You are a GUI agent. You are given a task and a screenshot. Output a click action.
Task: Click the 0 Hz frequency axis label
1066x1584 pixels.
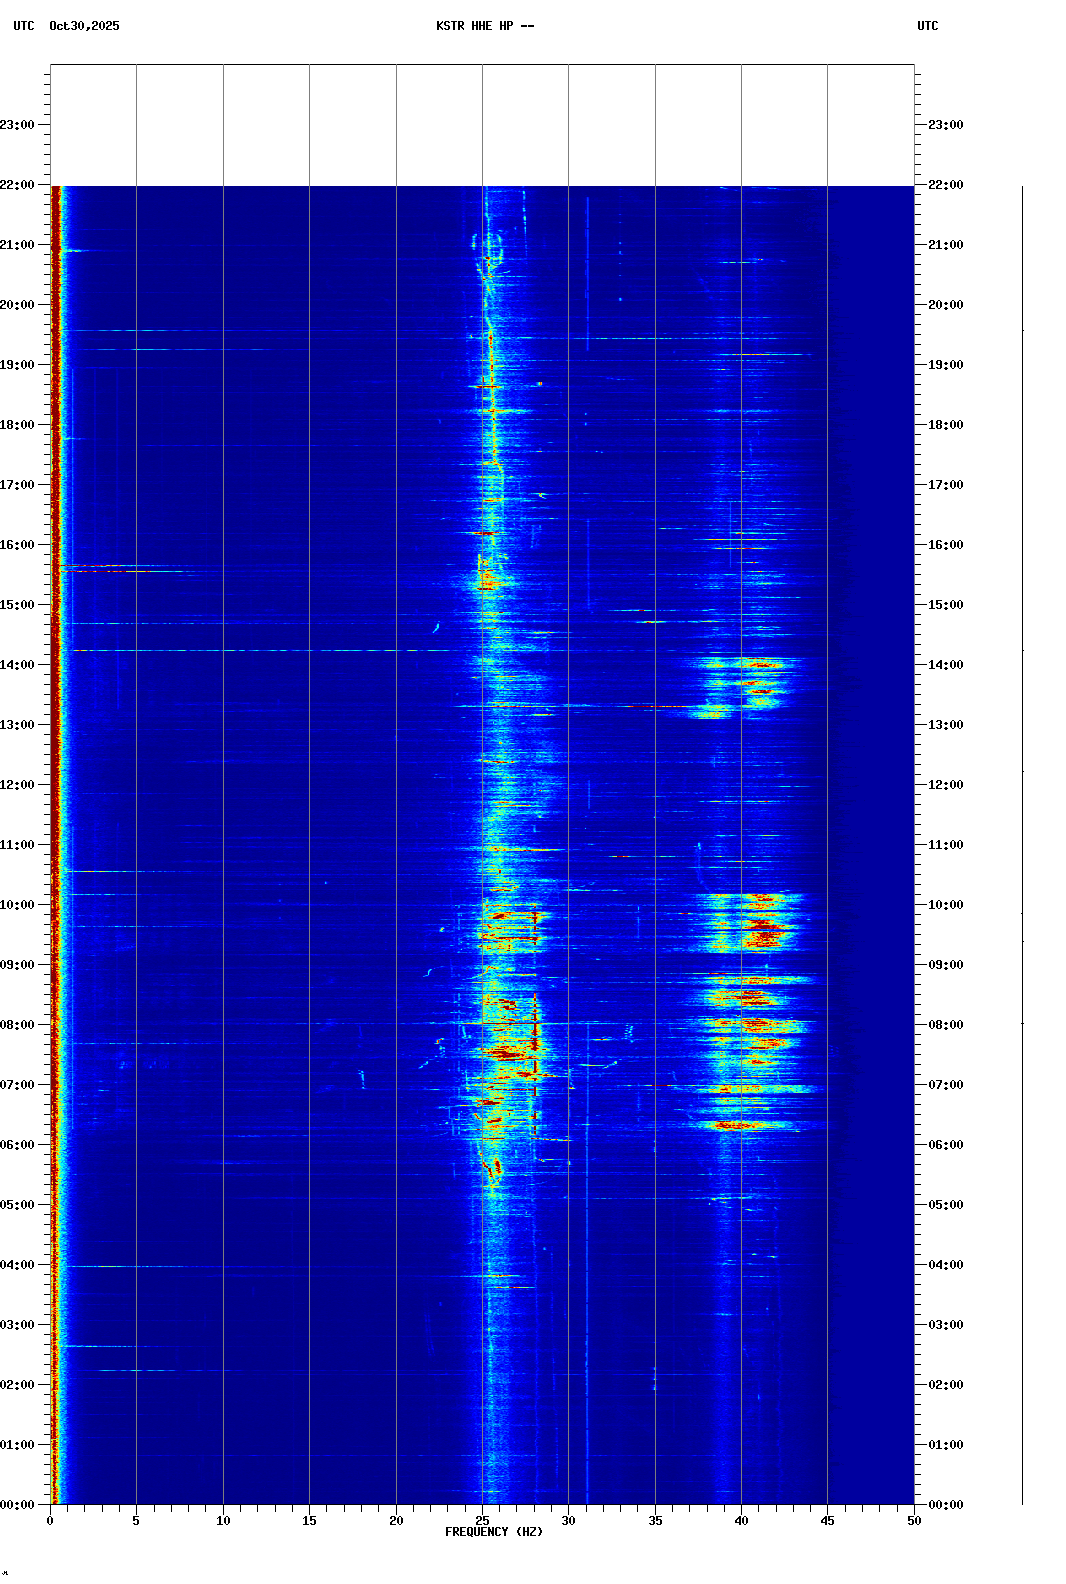pos(50,1521)
